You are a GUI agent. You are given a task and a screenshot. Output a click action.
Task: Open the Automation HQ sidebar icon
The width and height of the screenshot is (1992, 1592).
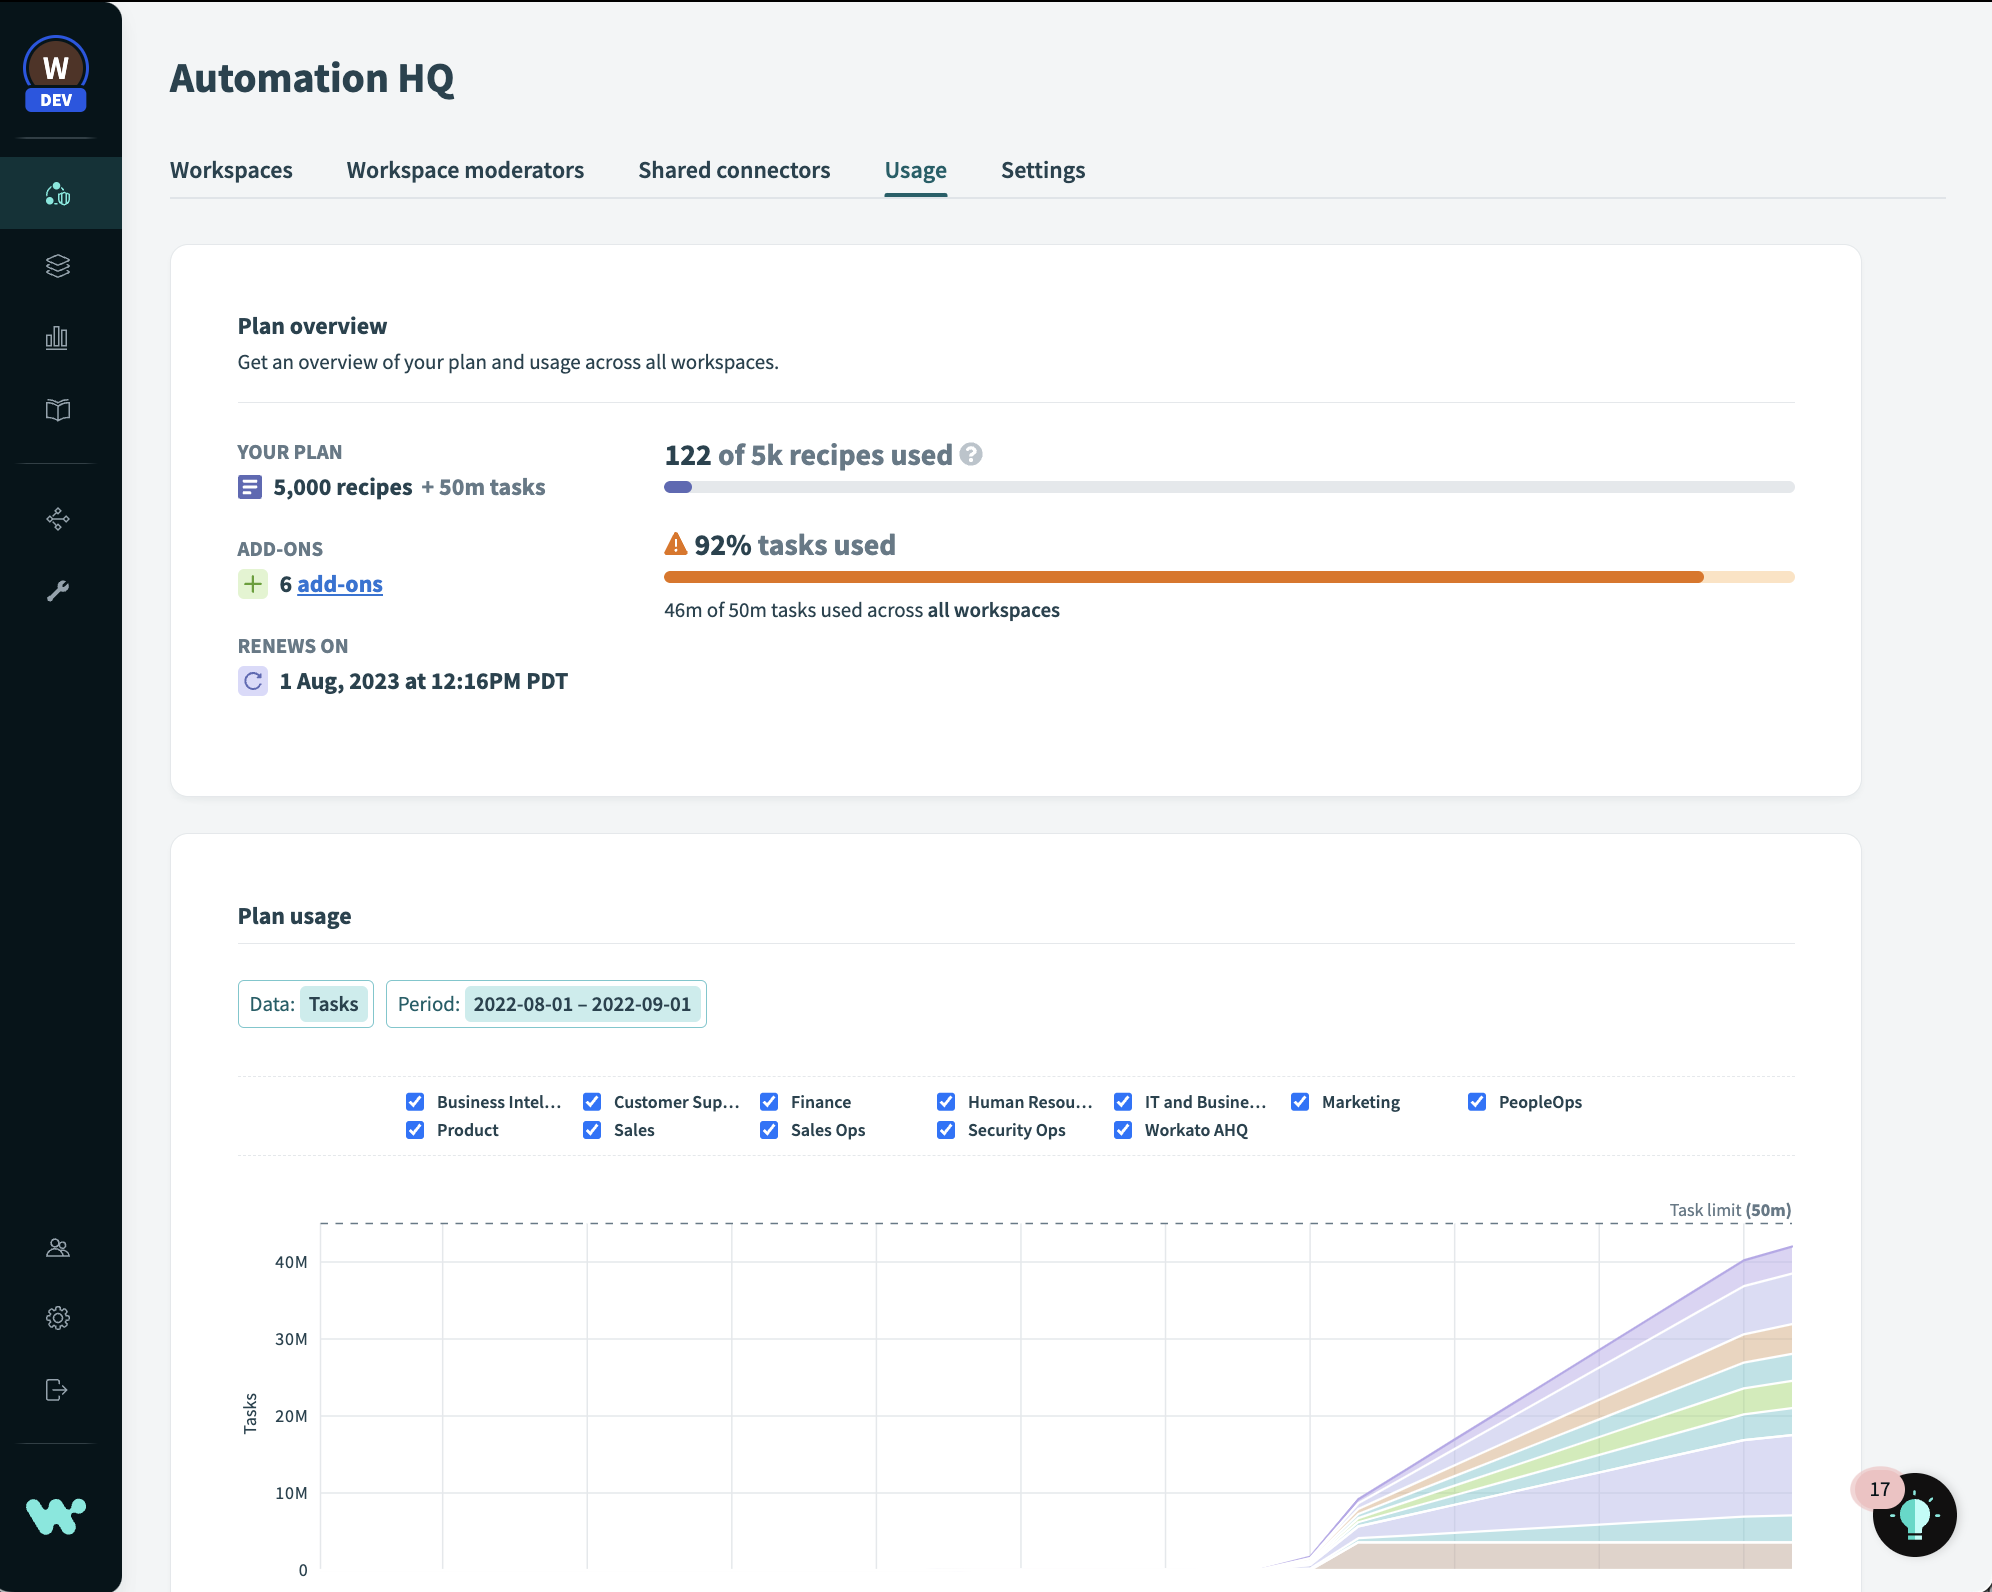pos(58,193)
